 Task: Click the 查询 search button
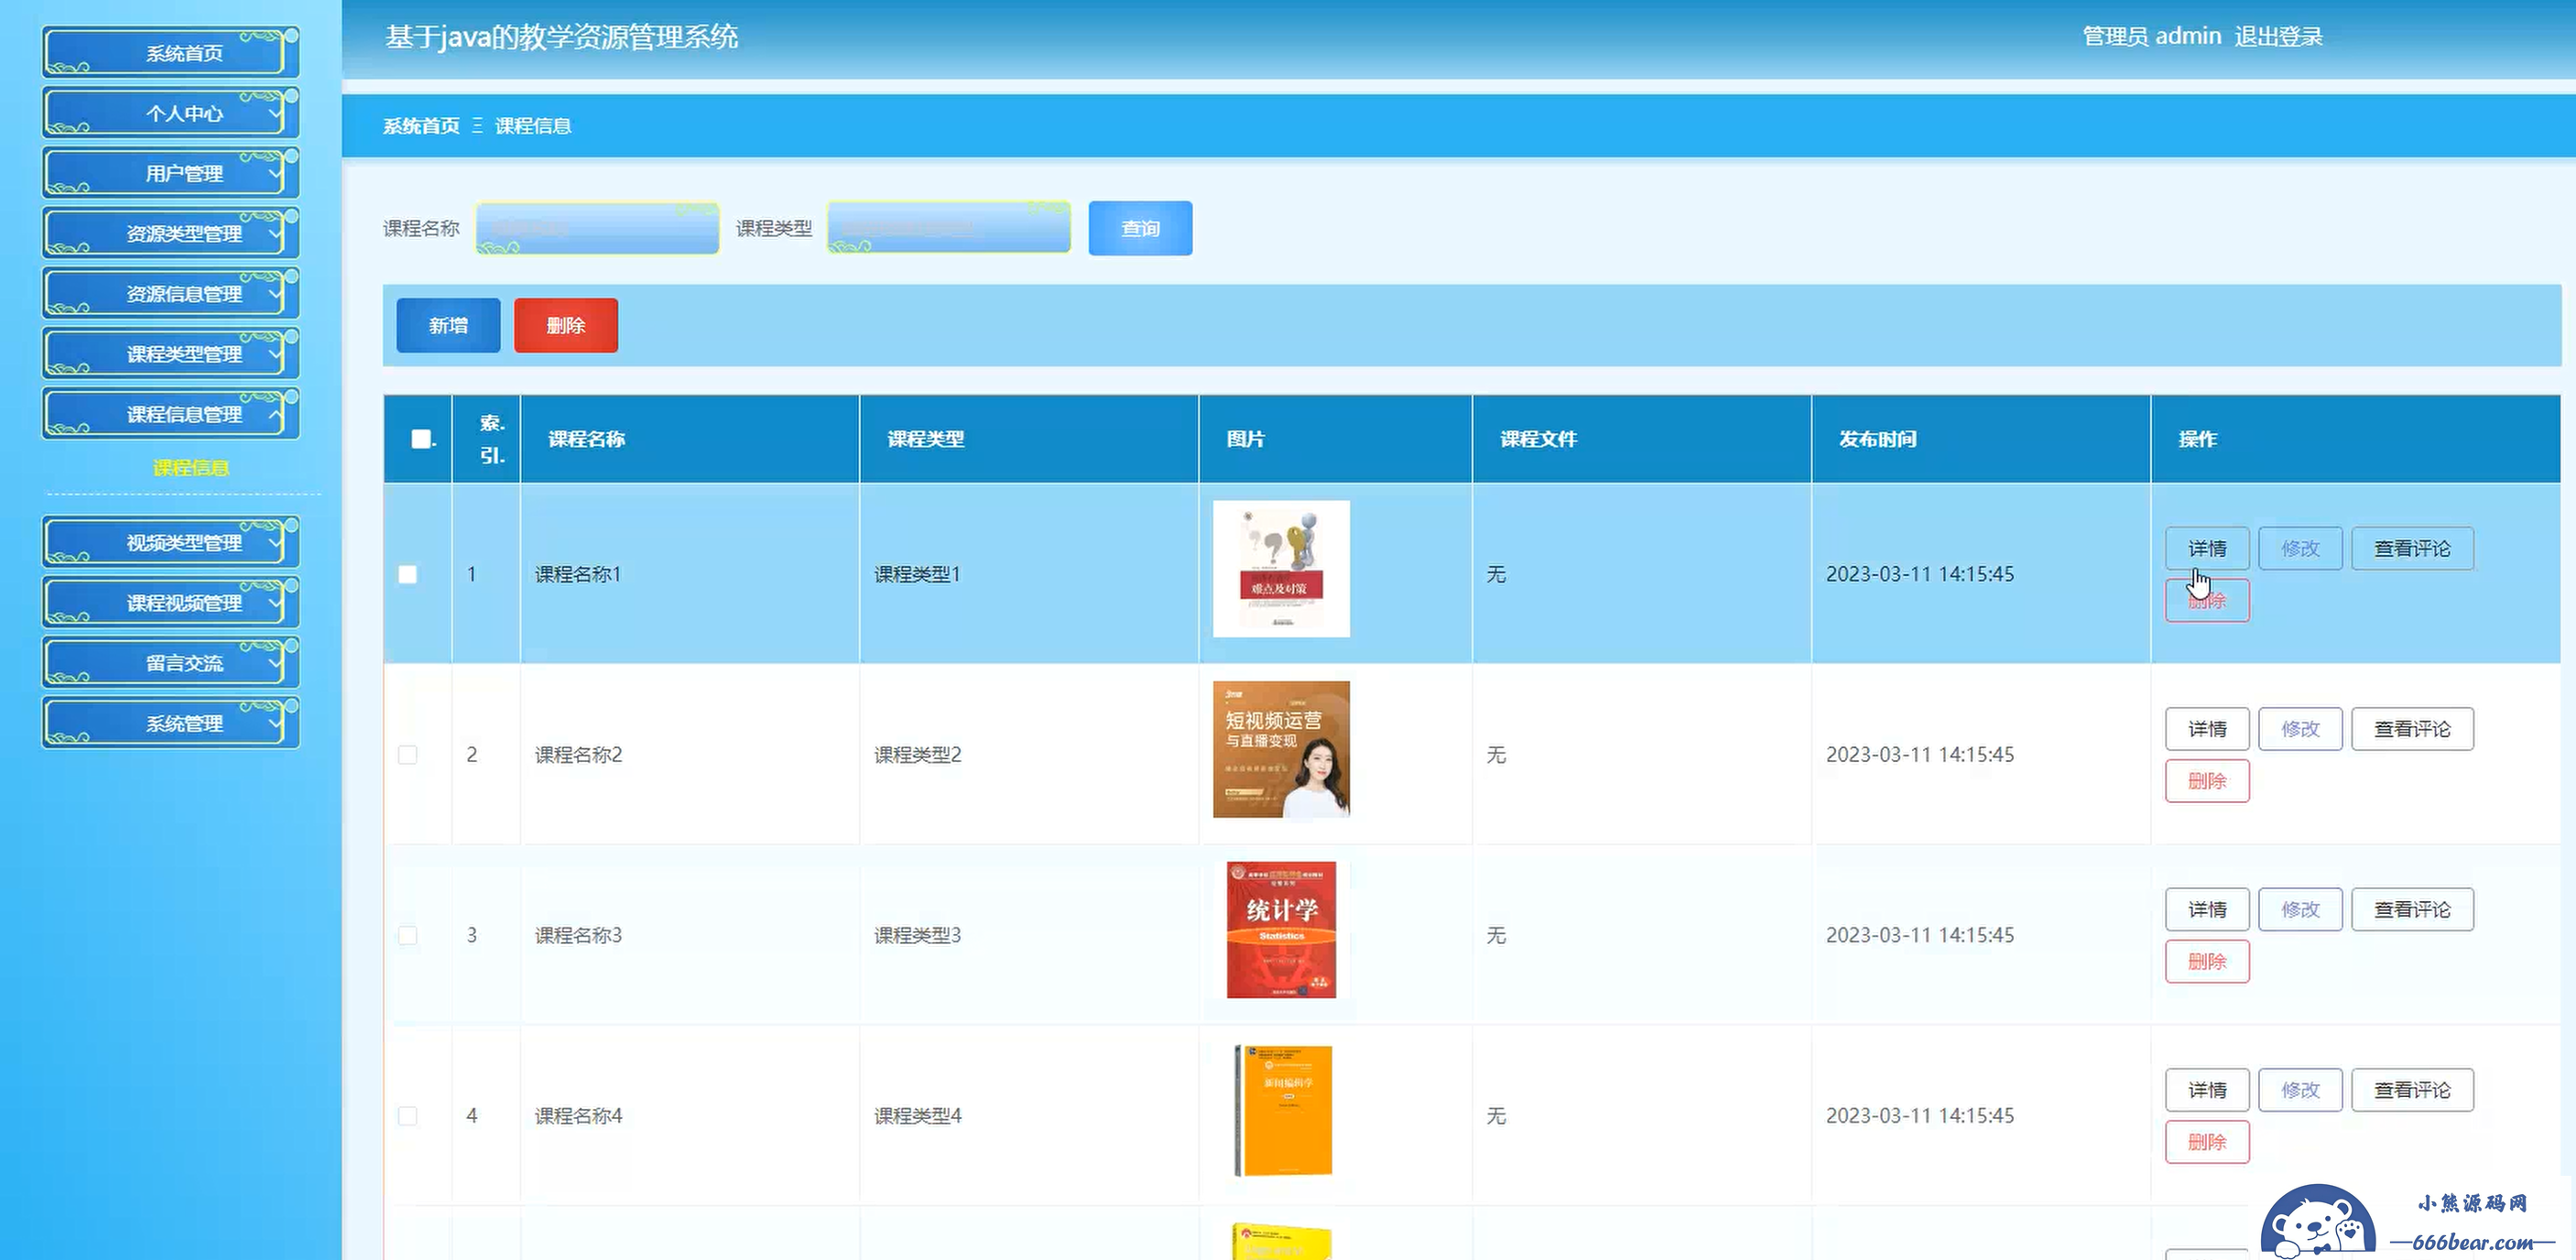1140,228
